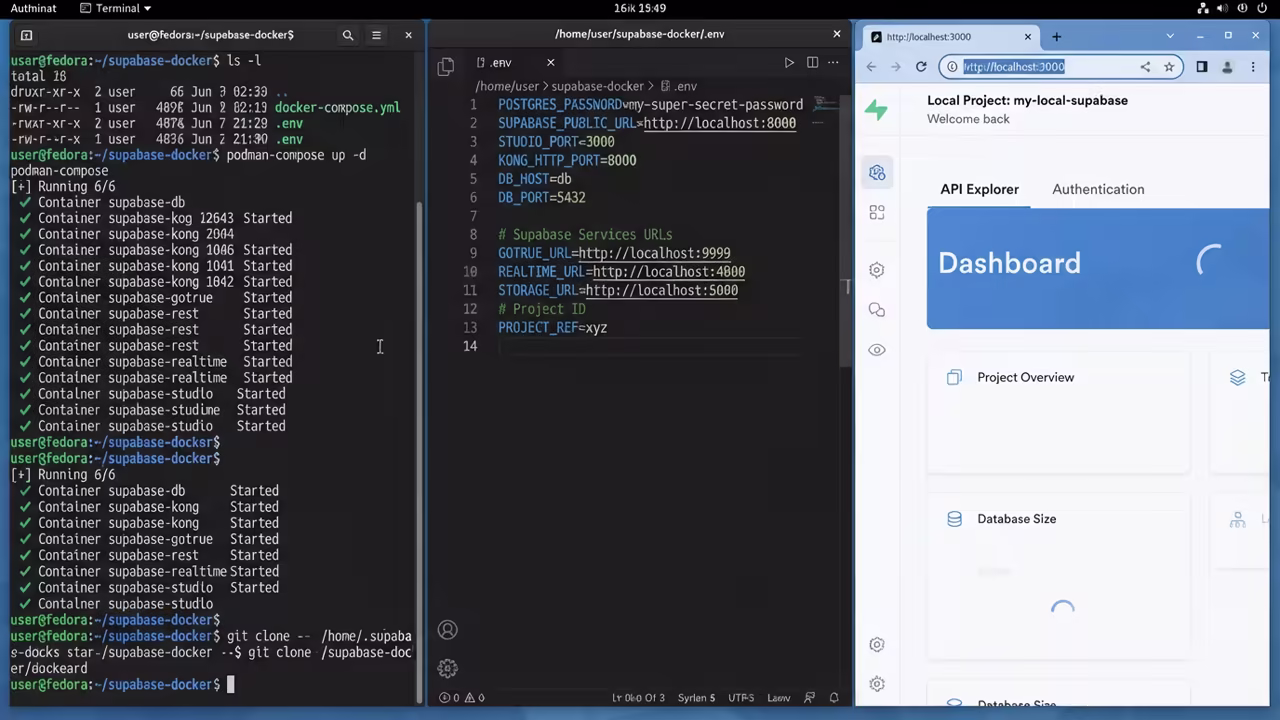The width and height of the screenshot is (1280, 720).
Task: Follow the http://localhost:8000 link in .env
Action: [x=720, y=123]
